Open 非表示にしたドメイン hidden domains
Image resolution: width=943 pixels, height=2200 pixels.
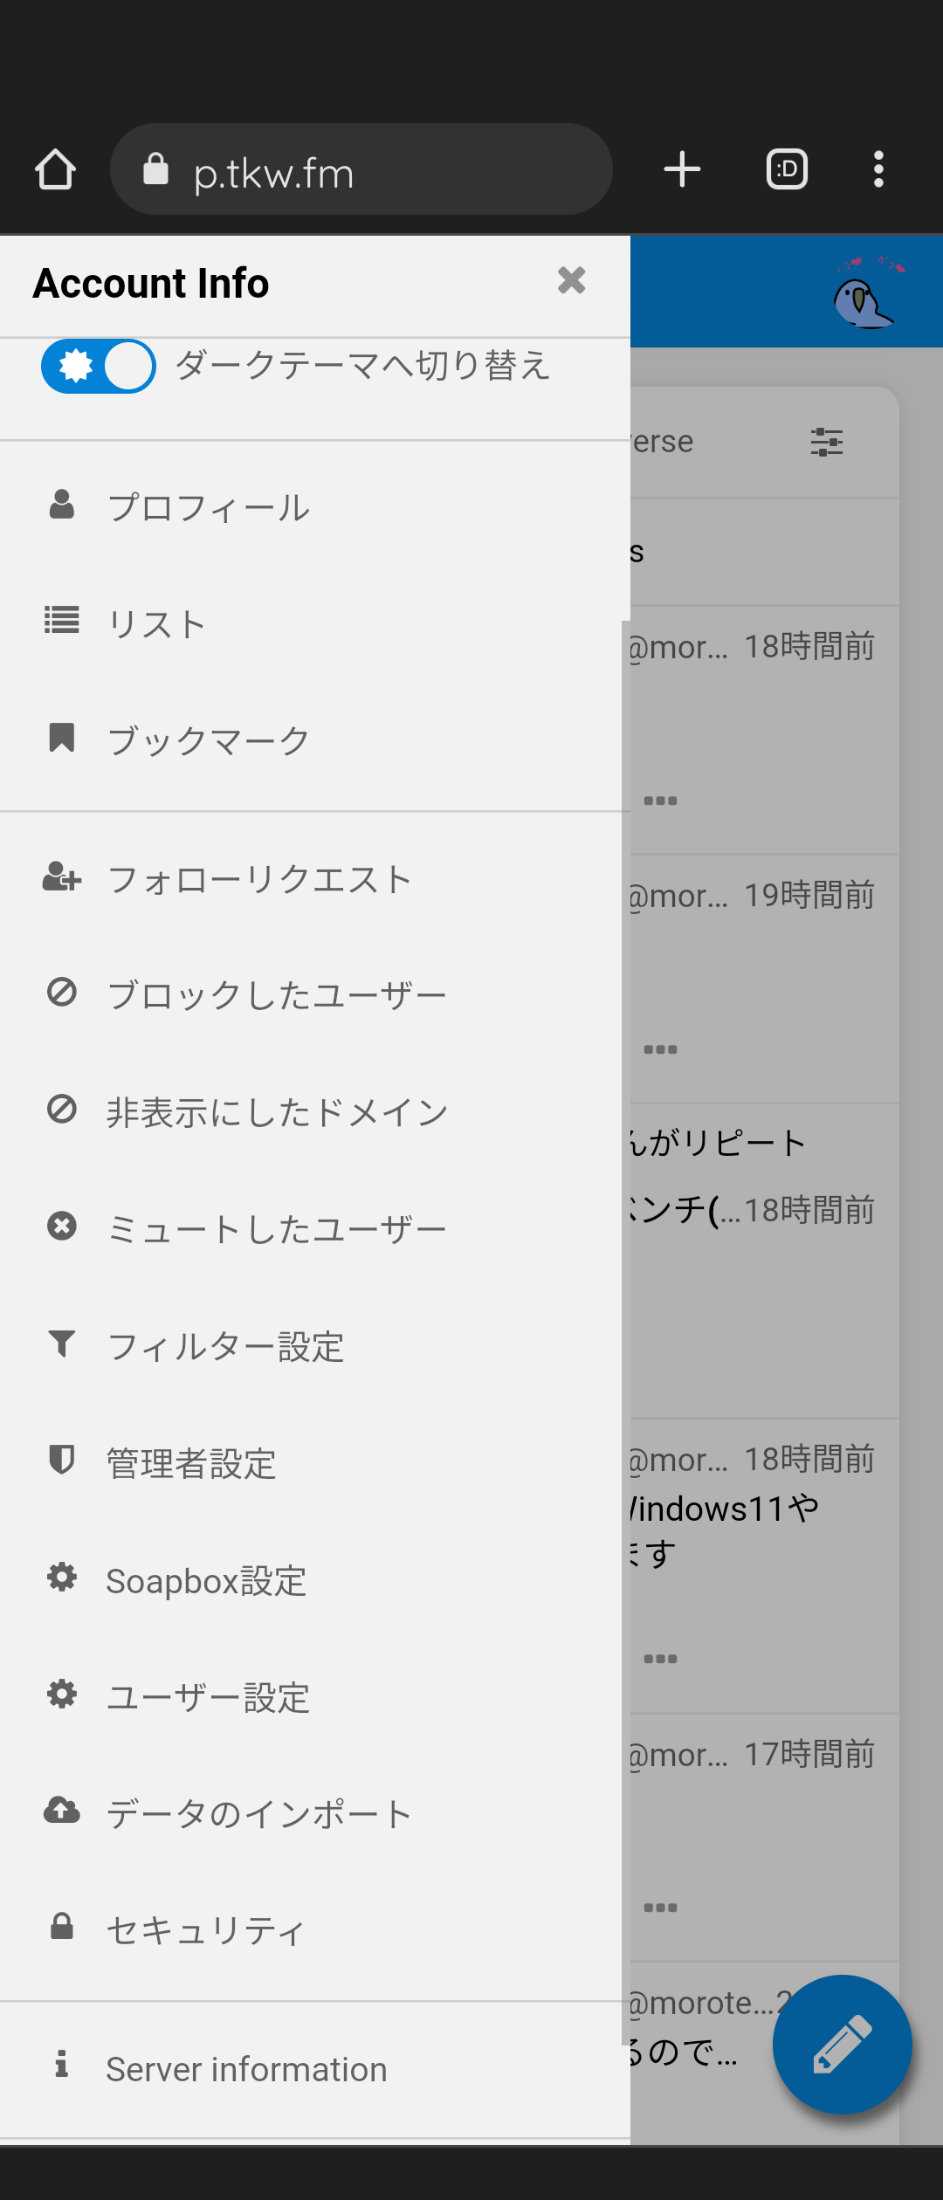pyautogui.click(x=277, y=1112)
